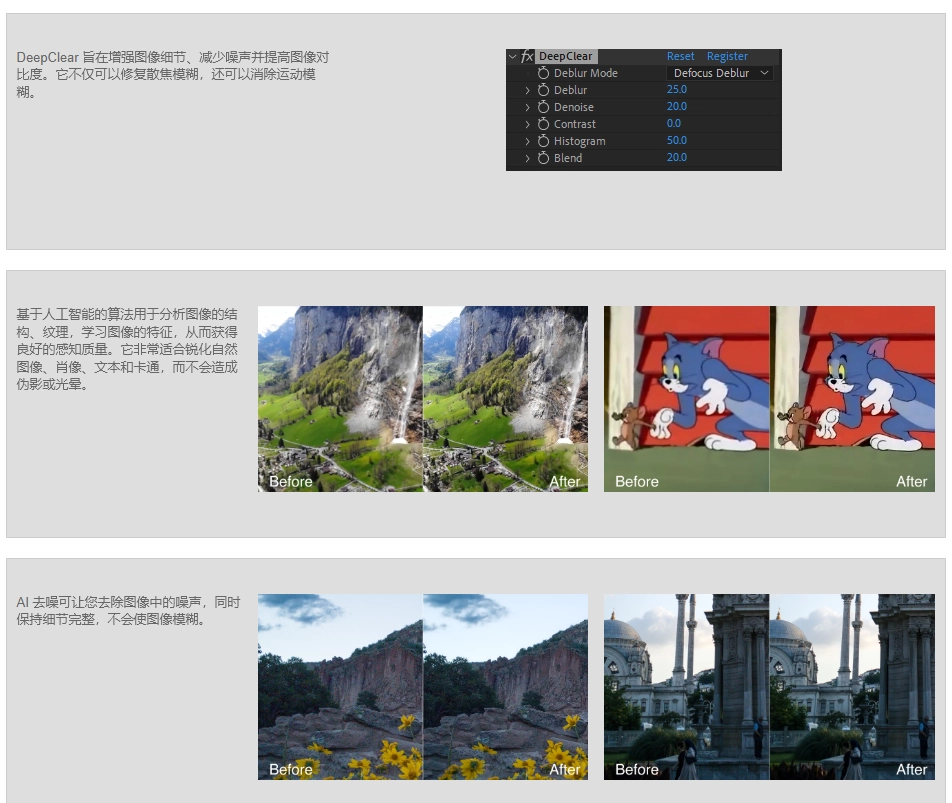This screenshot has width=952, height=803.
Task: Click the Blend value 20.0
Action: pos(677,158)
